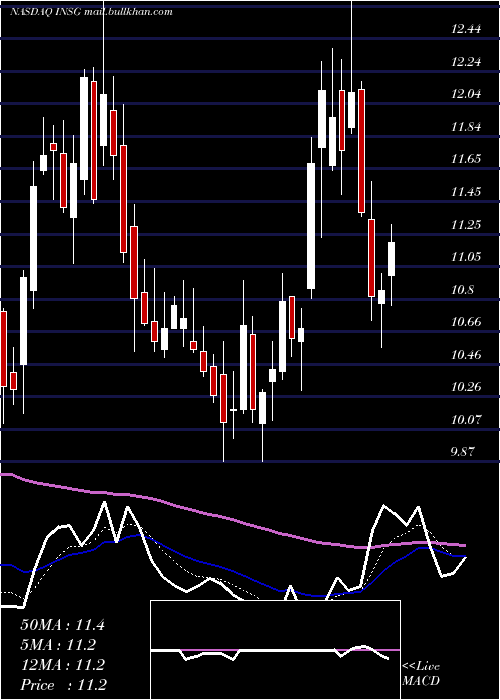This screenshot has height=700, width=500.
Task: Click the 12MA : 11.2 readout
Action: pyautogui.click(x=62, y=665)
